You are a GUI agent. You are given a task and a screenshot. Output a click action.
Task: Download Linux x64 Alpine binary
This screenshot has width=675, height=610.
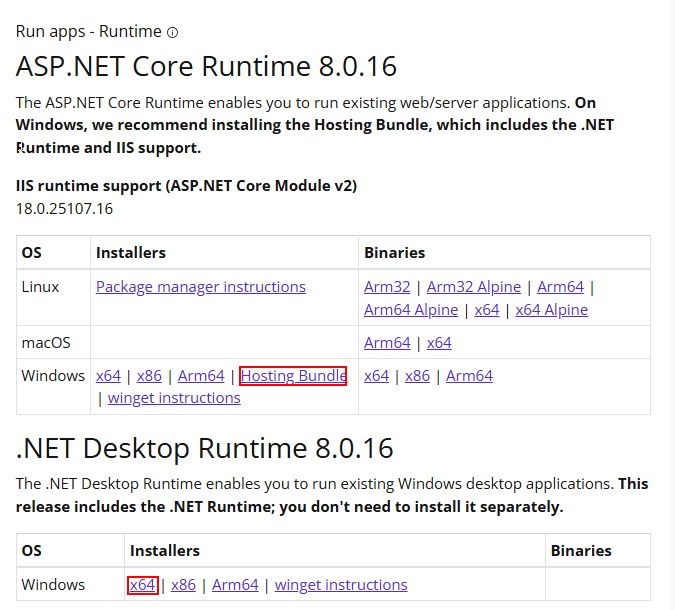click(x=551, y=310)
